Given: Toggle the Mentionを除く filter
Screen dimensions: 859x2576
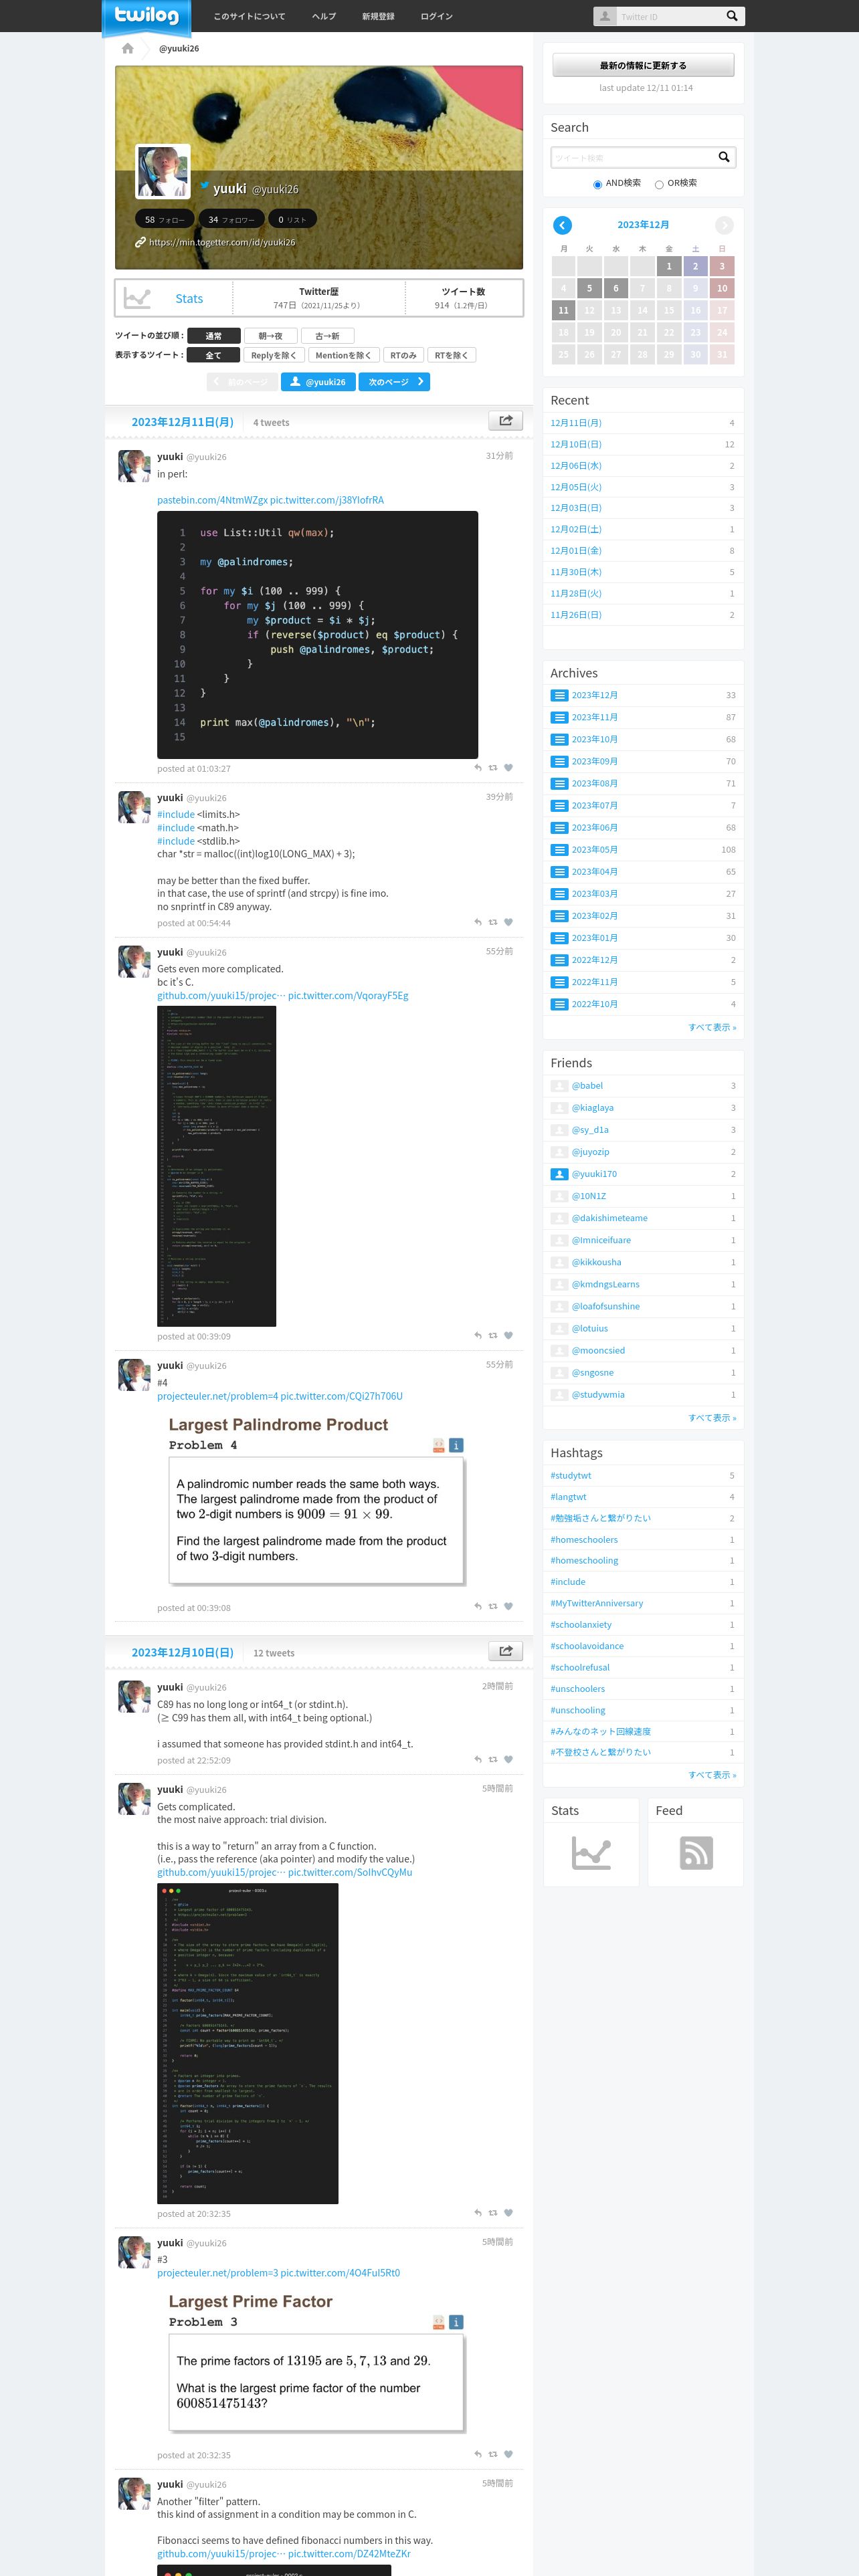Looking at the screenshot, I should [343, 355].
